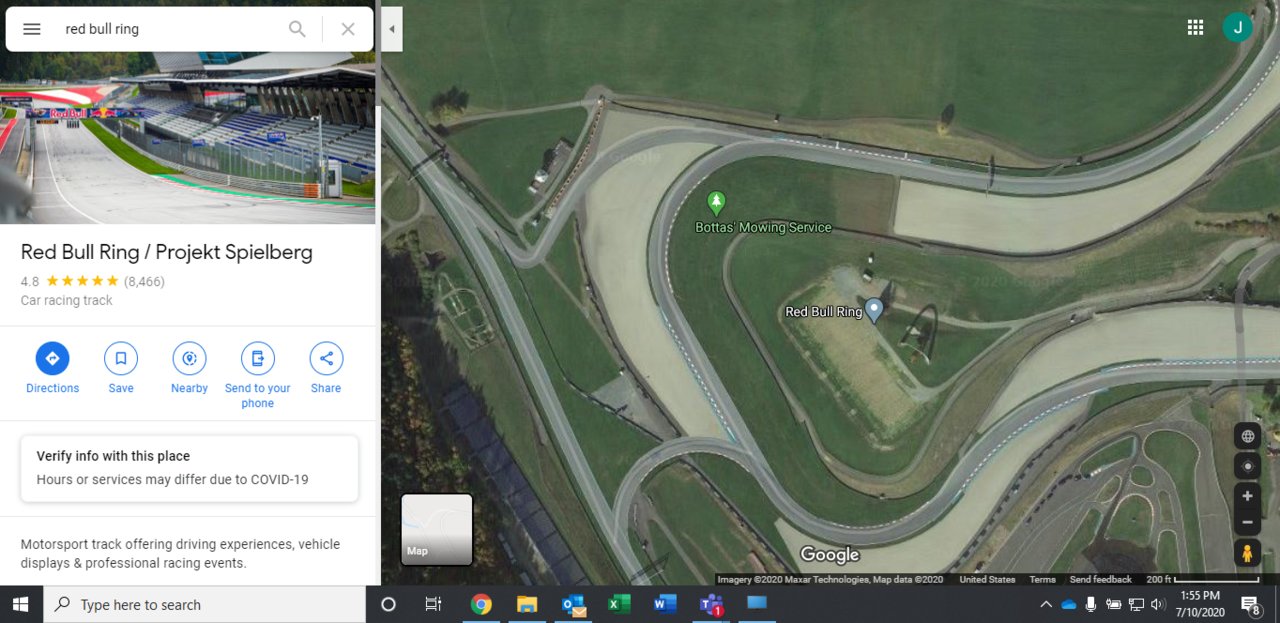The image size is (1280, 623).
Task: Click the 4.8 rating value
Action: click(30, 281)
